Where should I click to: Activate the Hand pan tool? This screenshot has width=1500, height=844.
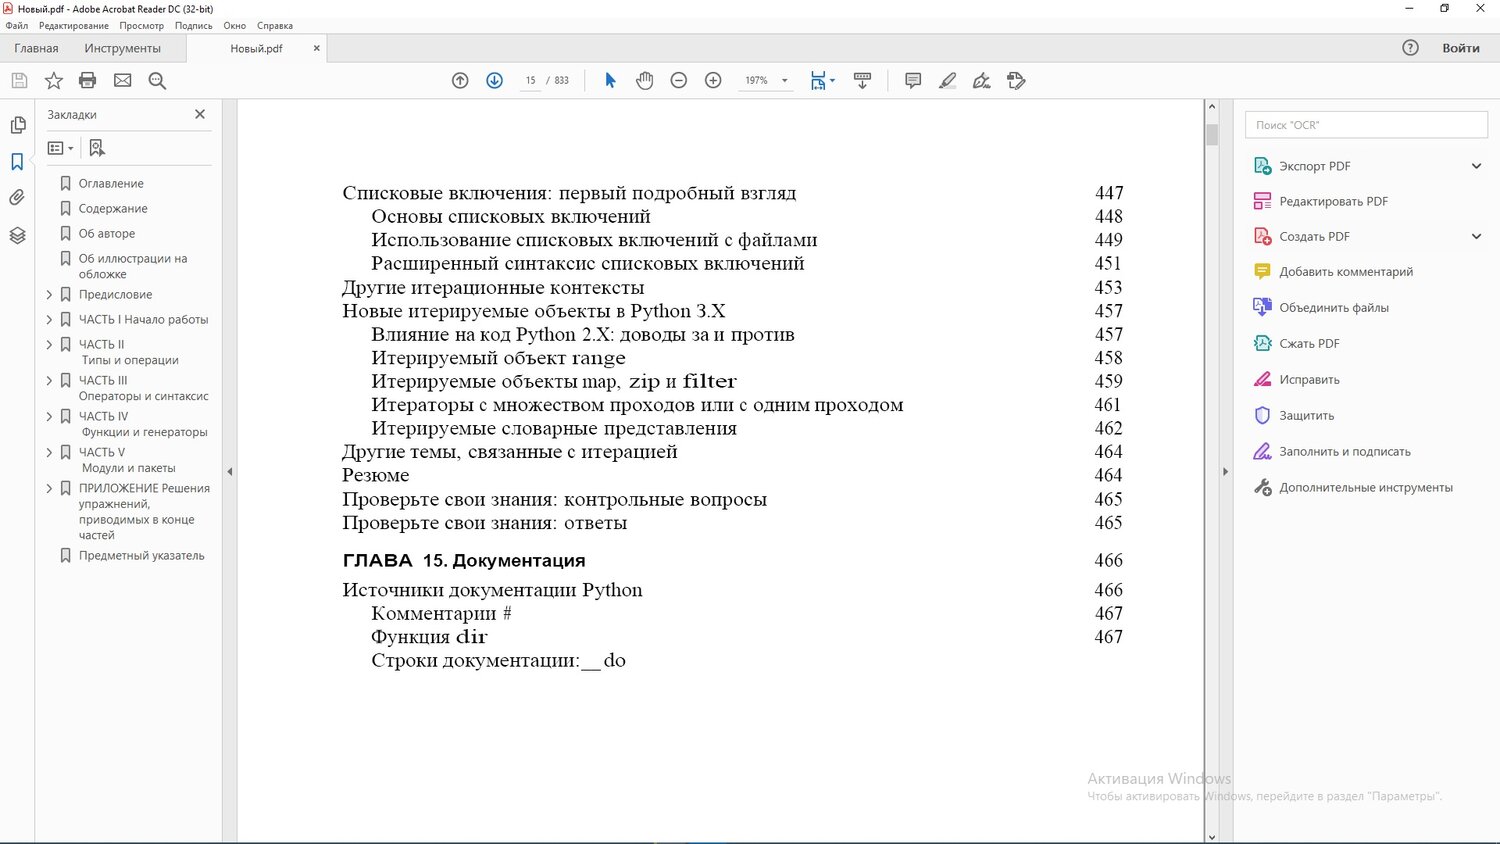click(x=645, y=81)
